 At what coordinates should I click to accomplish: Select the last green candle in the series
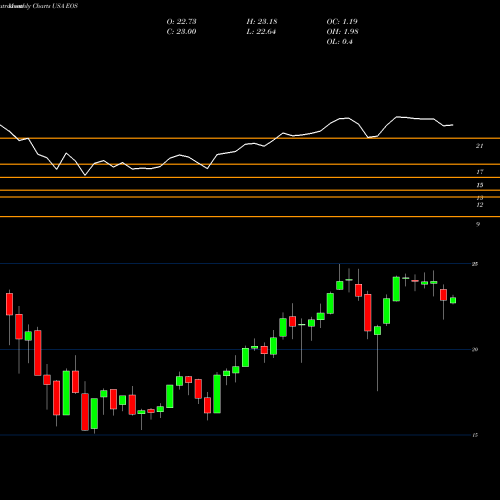coord(453,300)
